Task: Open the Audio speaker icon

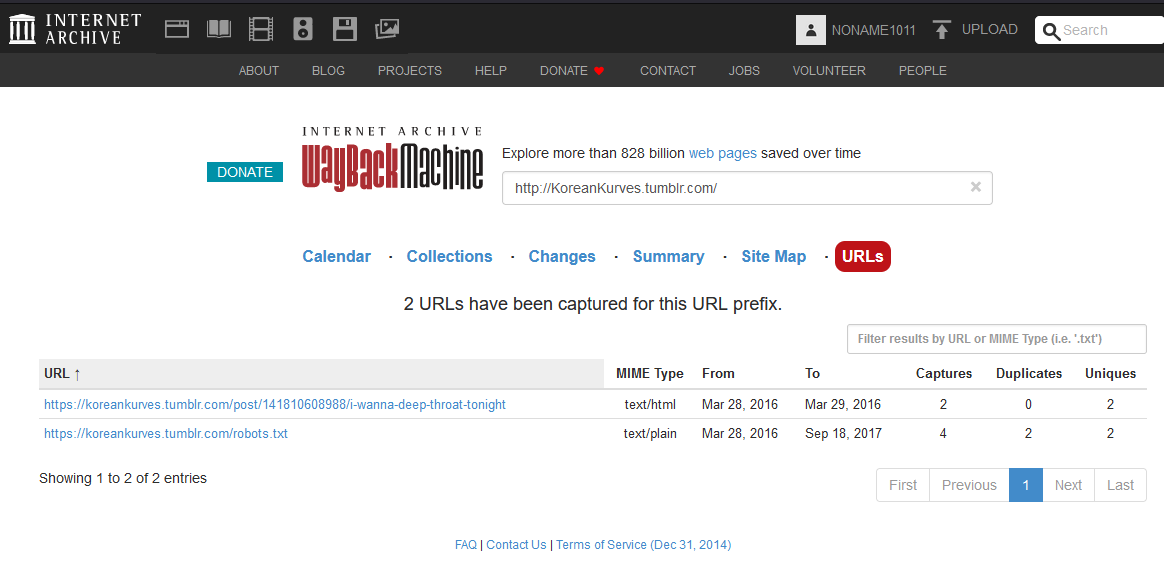Action: (x=303, y=29)
